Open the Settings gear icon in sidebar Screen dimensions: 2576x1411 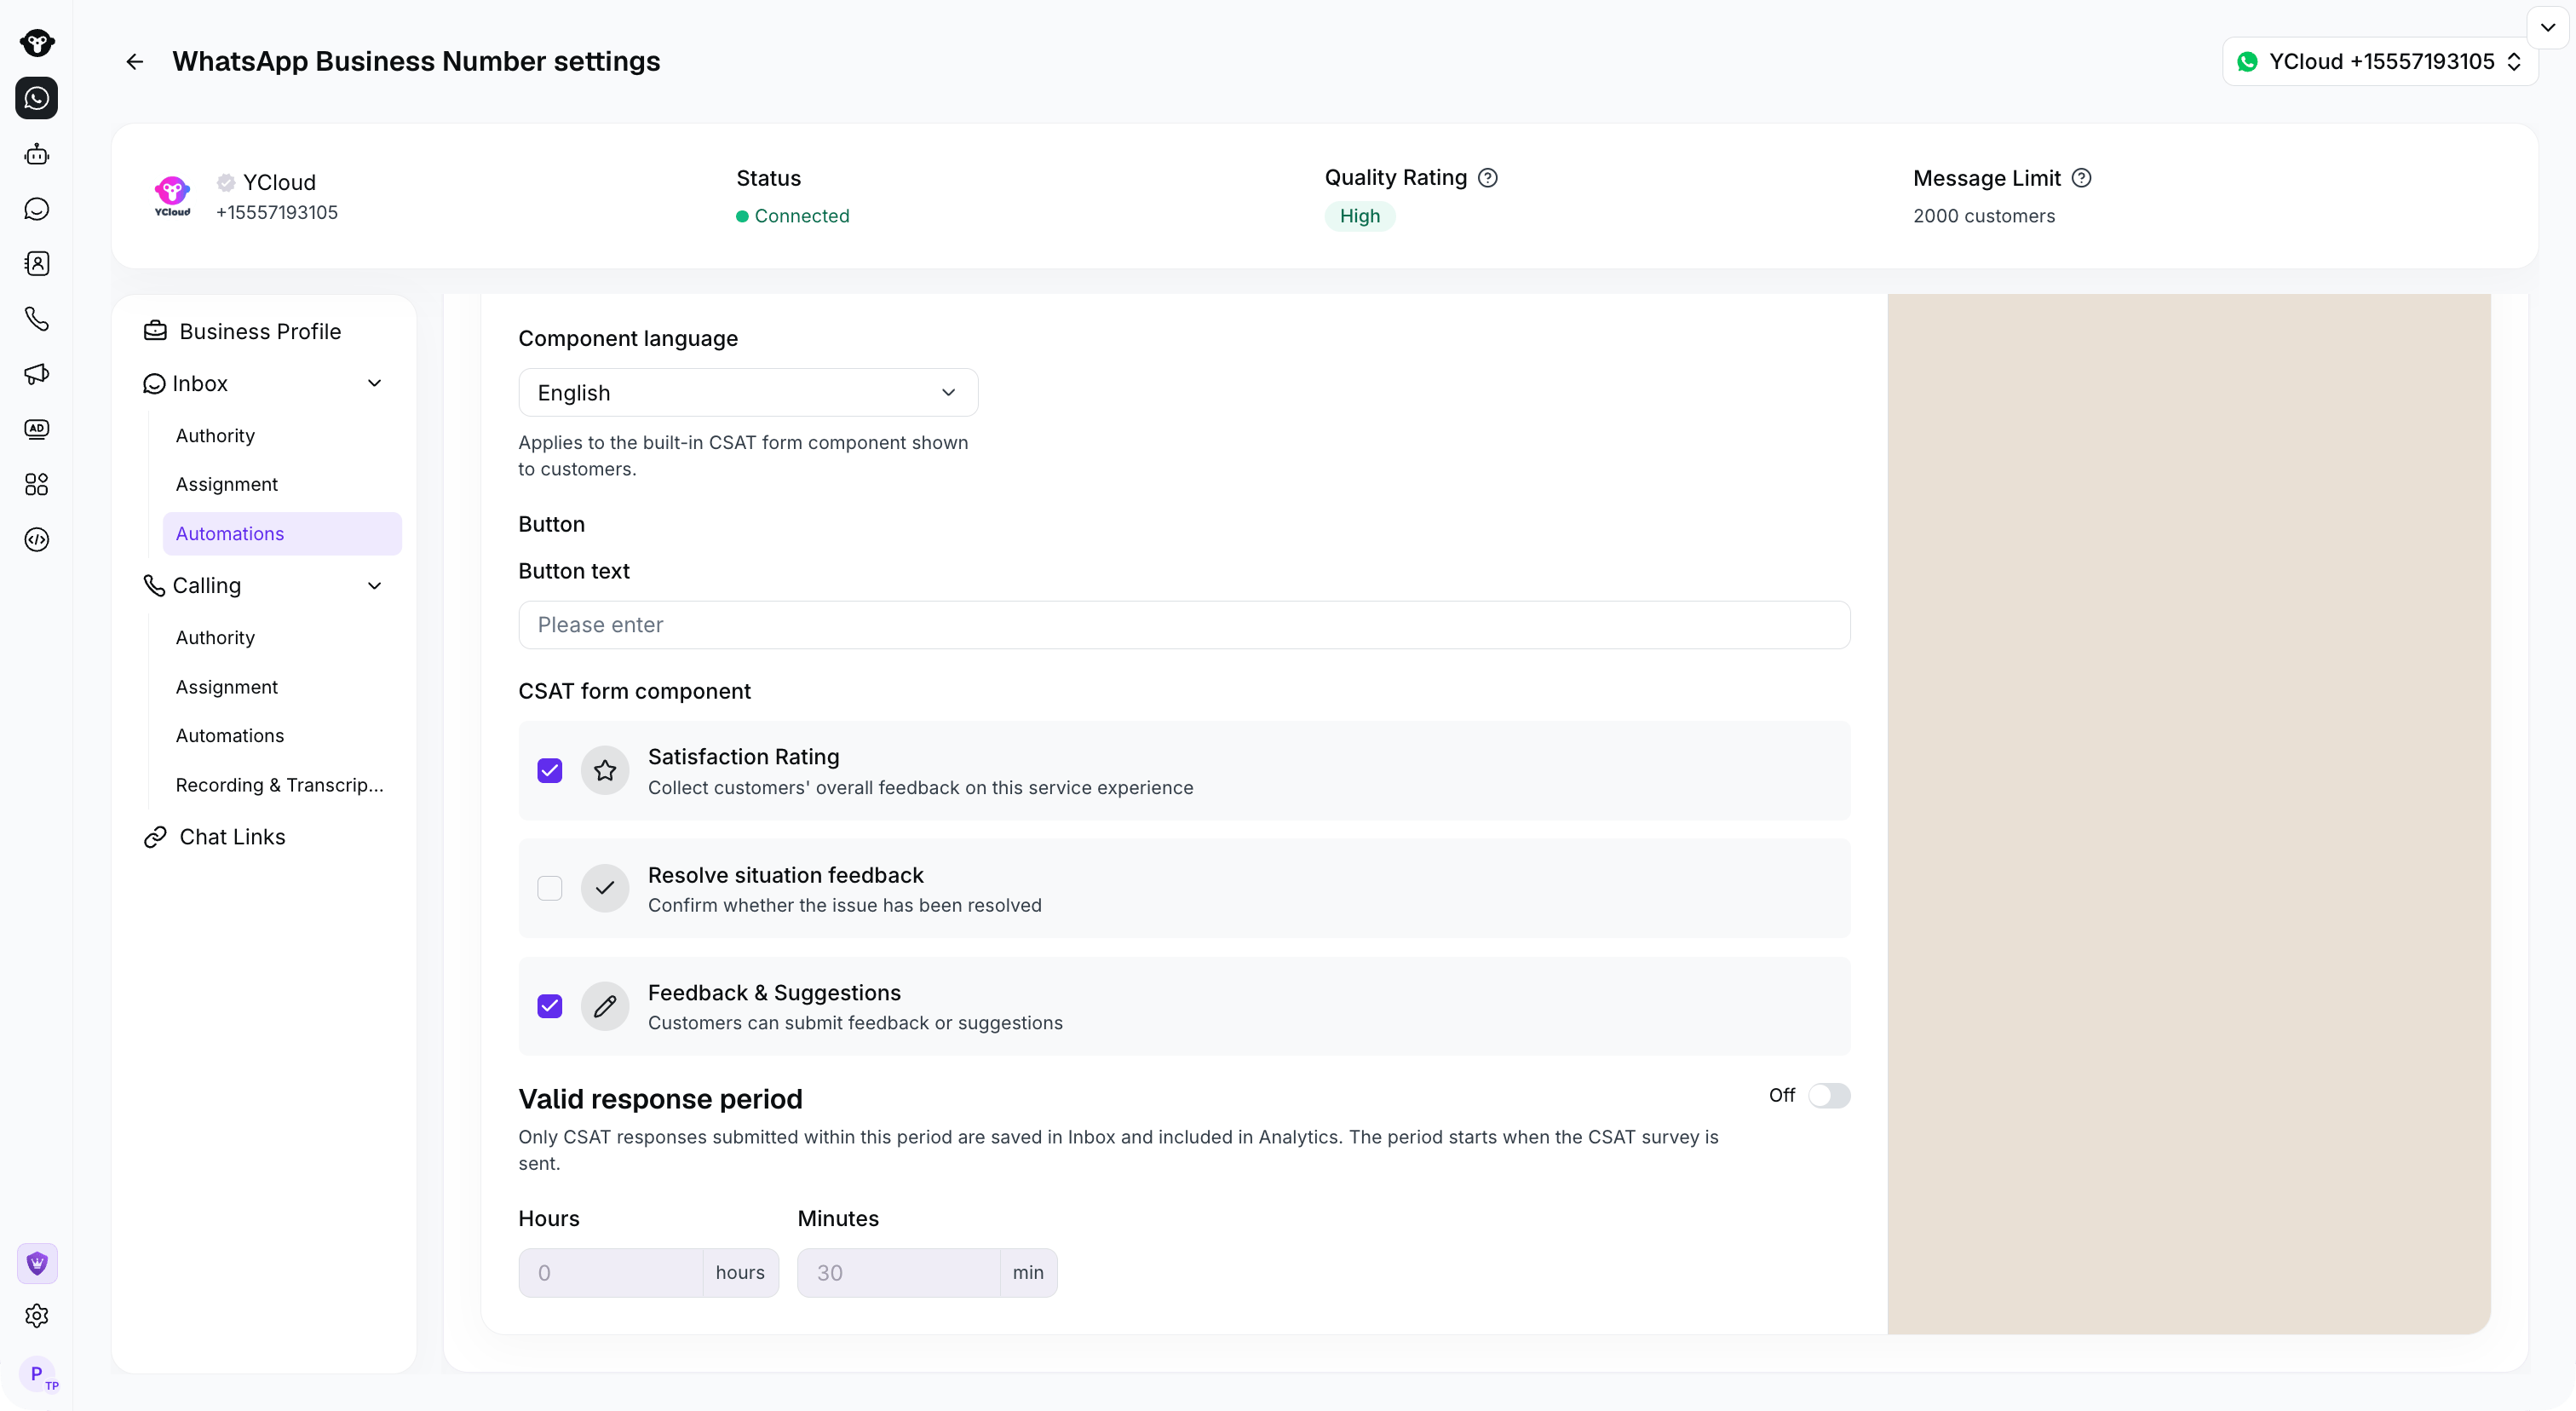click(x=37, y=1316)
